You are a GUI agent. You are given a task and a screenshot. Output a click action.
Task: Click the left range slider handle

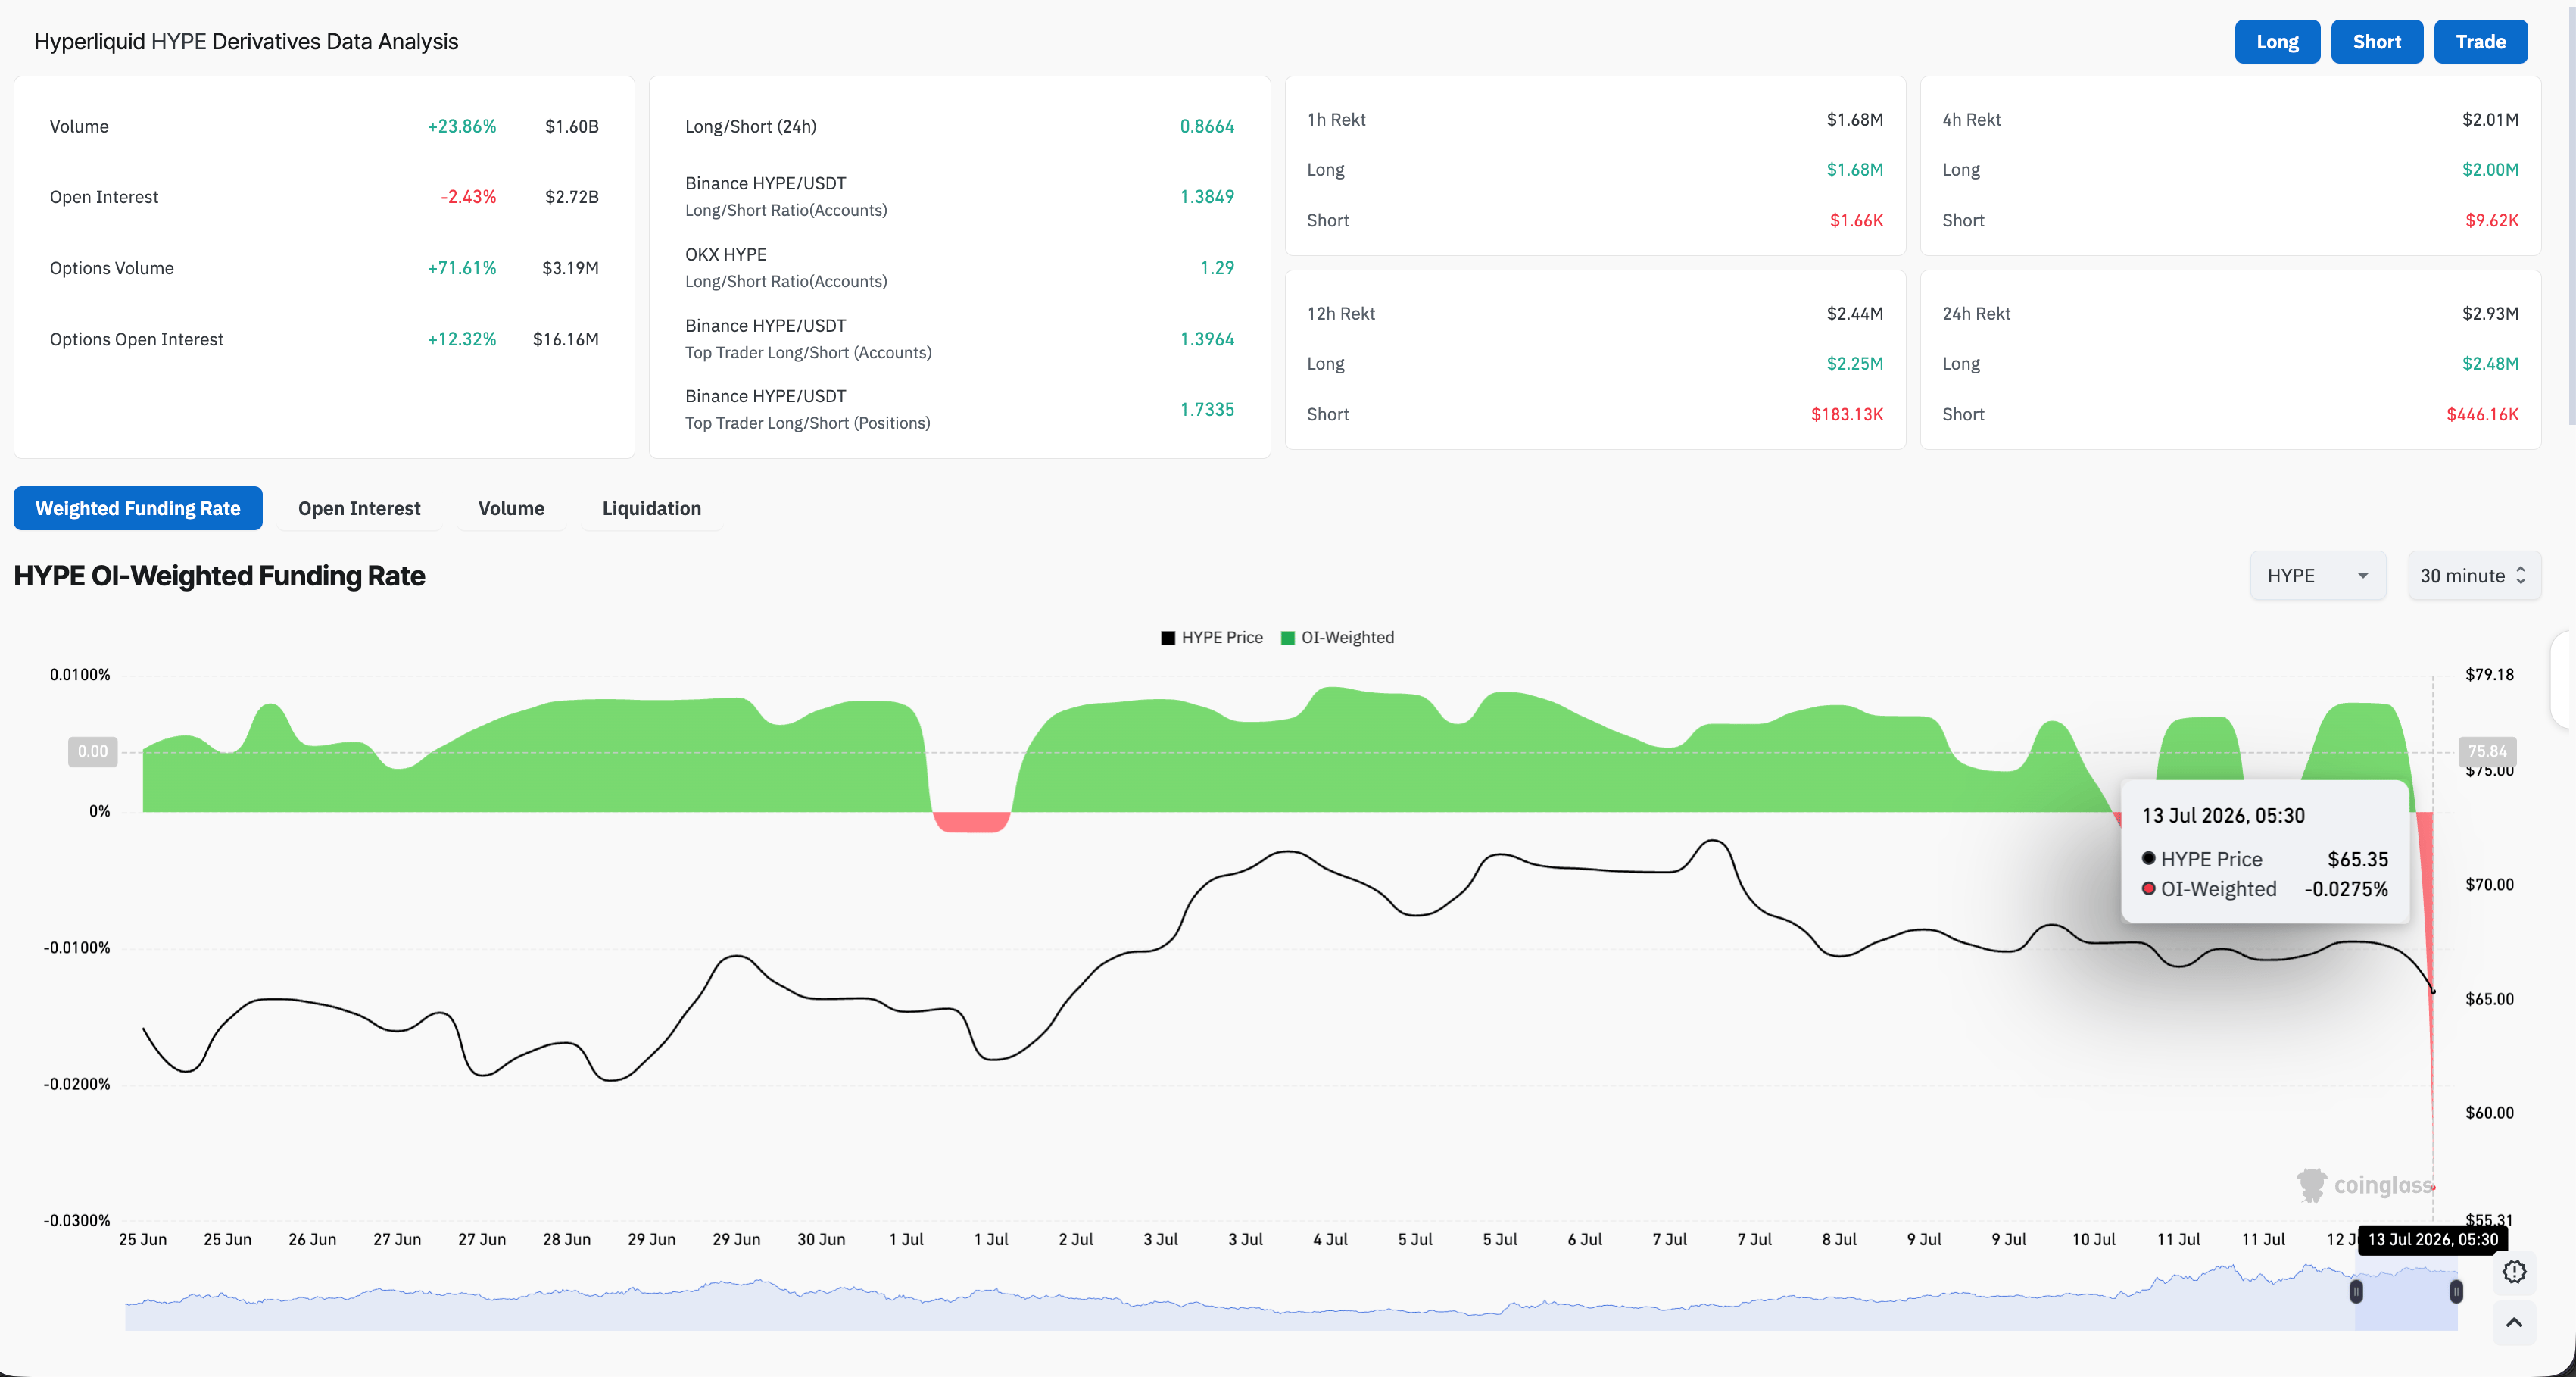[x=2356, y=1292]
